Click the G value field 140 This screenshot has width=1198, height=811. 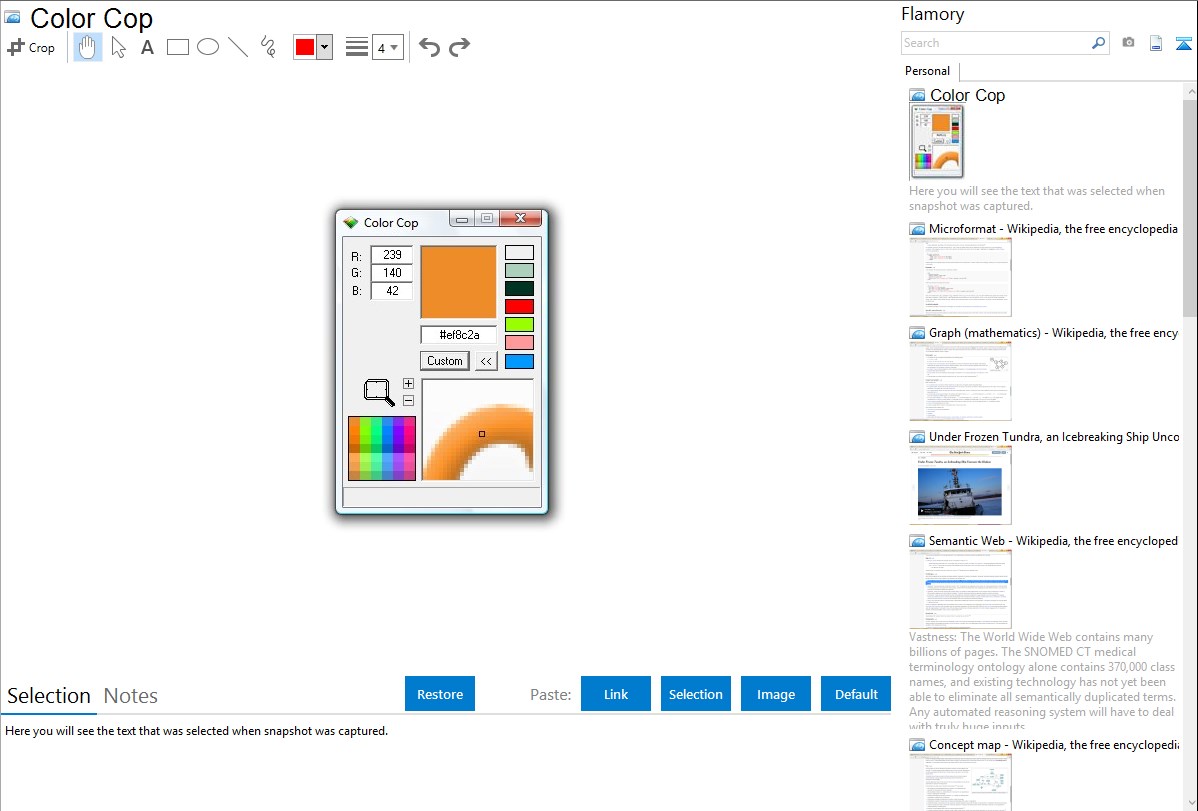pyautogui.click(x=392, y=273)
